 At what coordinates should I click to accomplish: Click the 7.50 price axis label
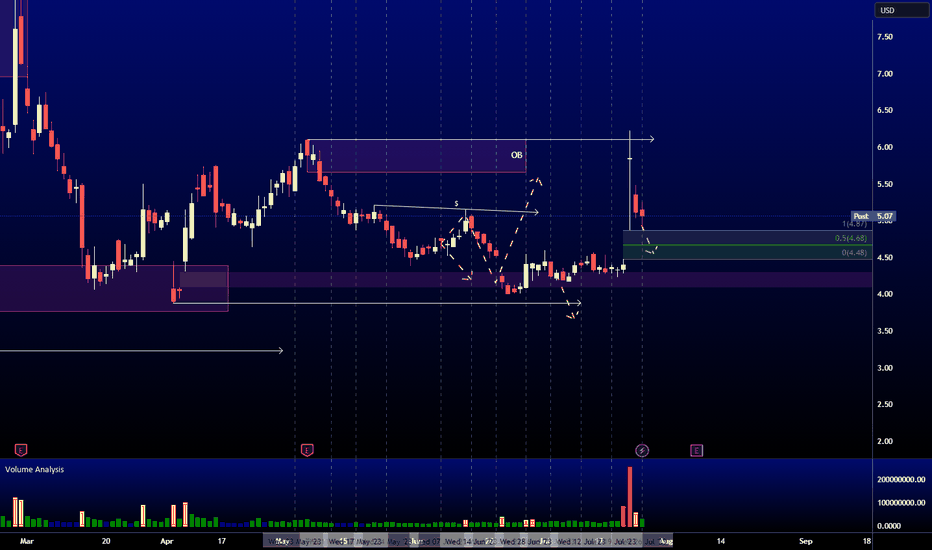885,37
